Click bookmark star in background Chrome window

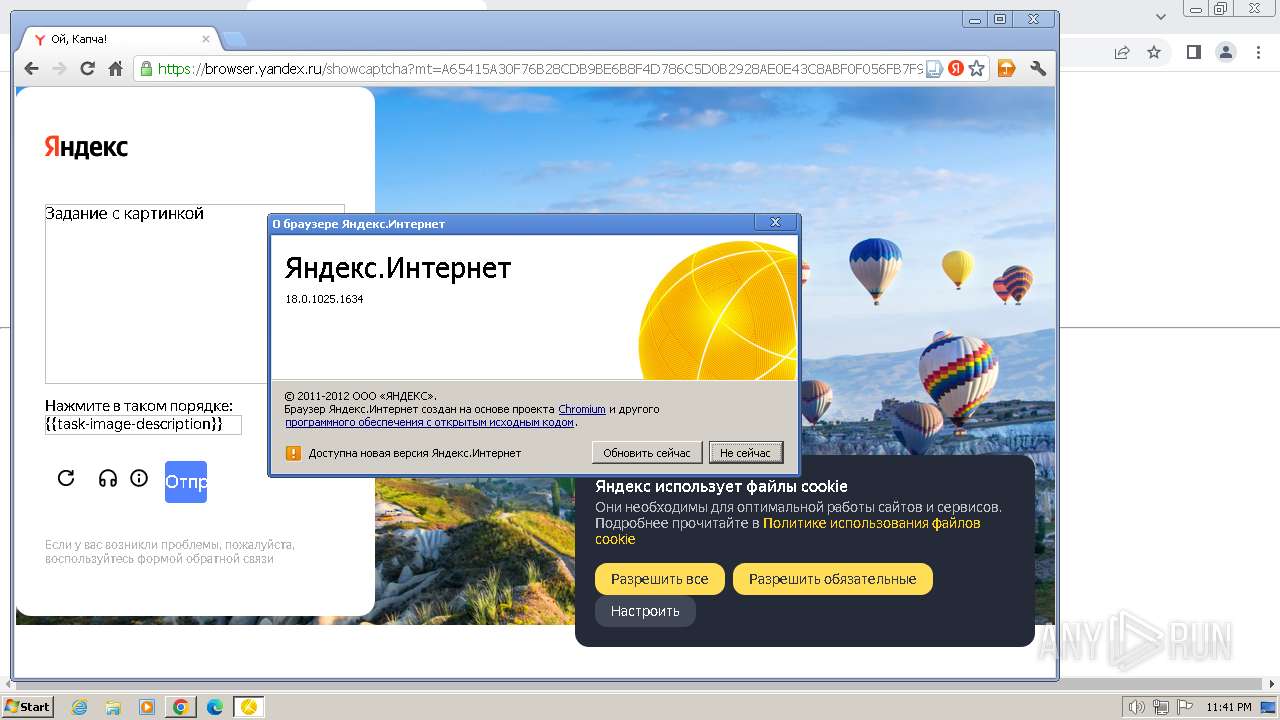click(1154, 52)
